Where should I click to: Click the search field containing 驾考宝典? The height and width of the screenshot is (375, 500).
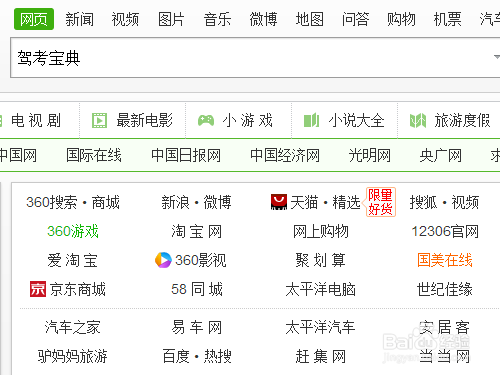tap(255, 58)
